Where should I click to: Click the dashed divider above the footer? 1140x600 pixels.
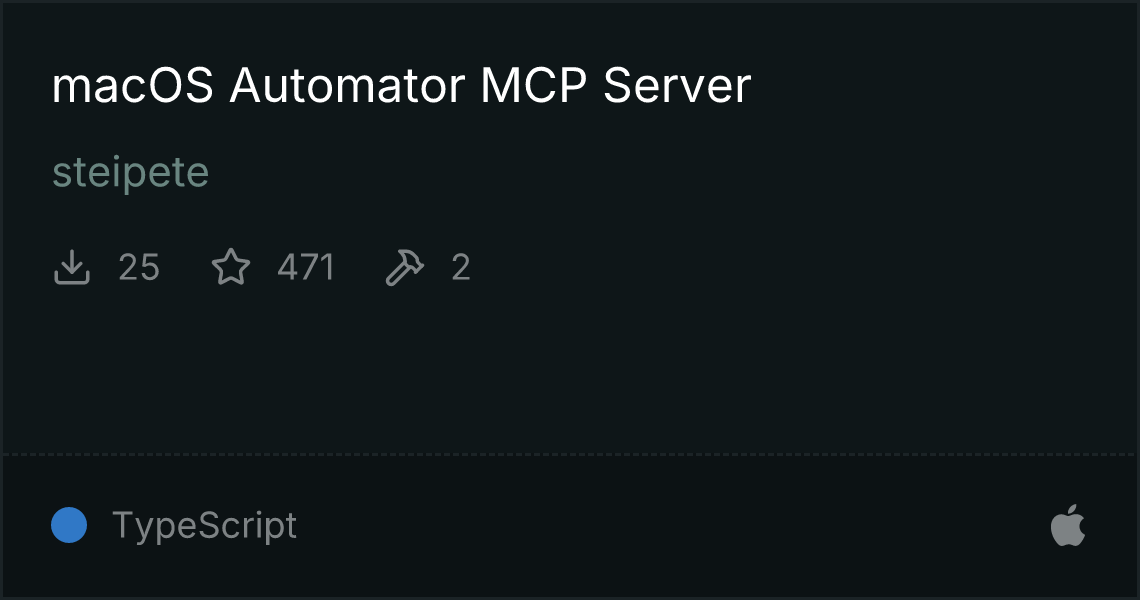(x=570, y=455)
